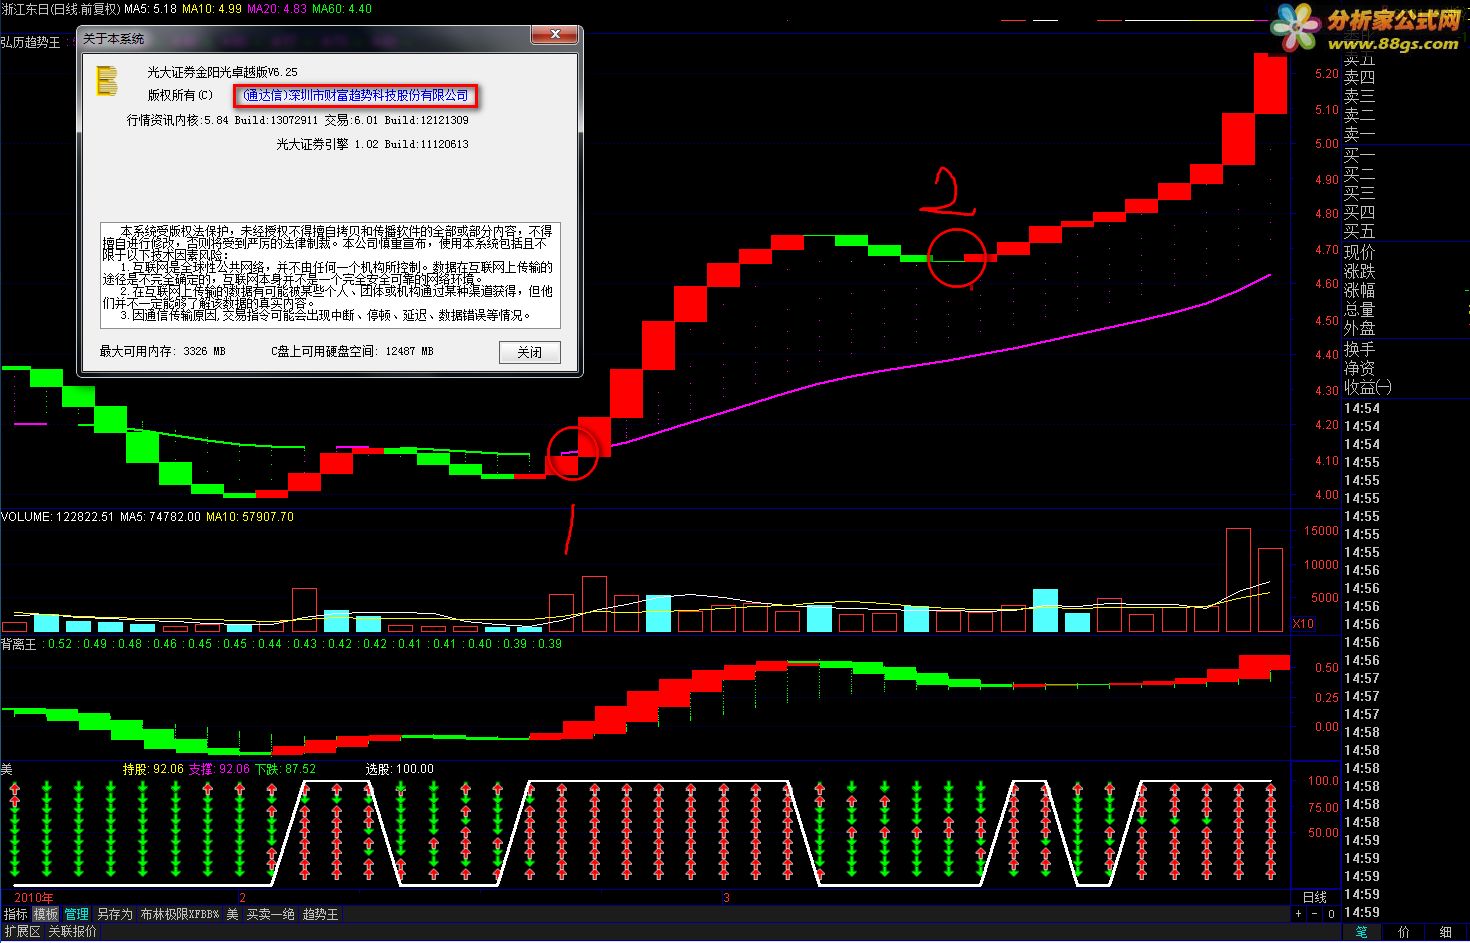This screenshot has width=1470, height=943.
Task: Click the 现价 label
Action: pyautogui.click(x=1359, y=252)
